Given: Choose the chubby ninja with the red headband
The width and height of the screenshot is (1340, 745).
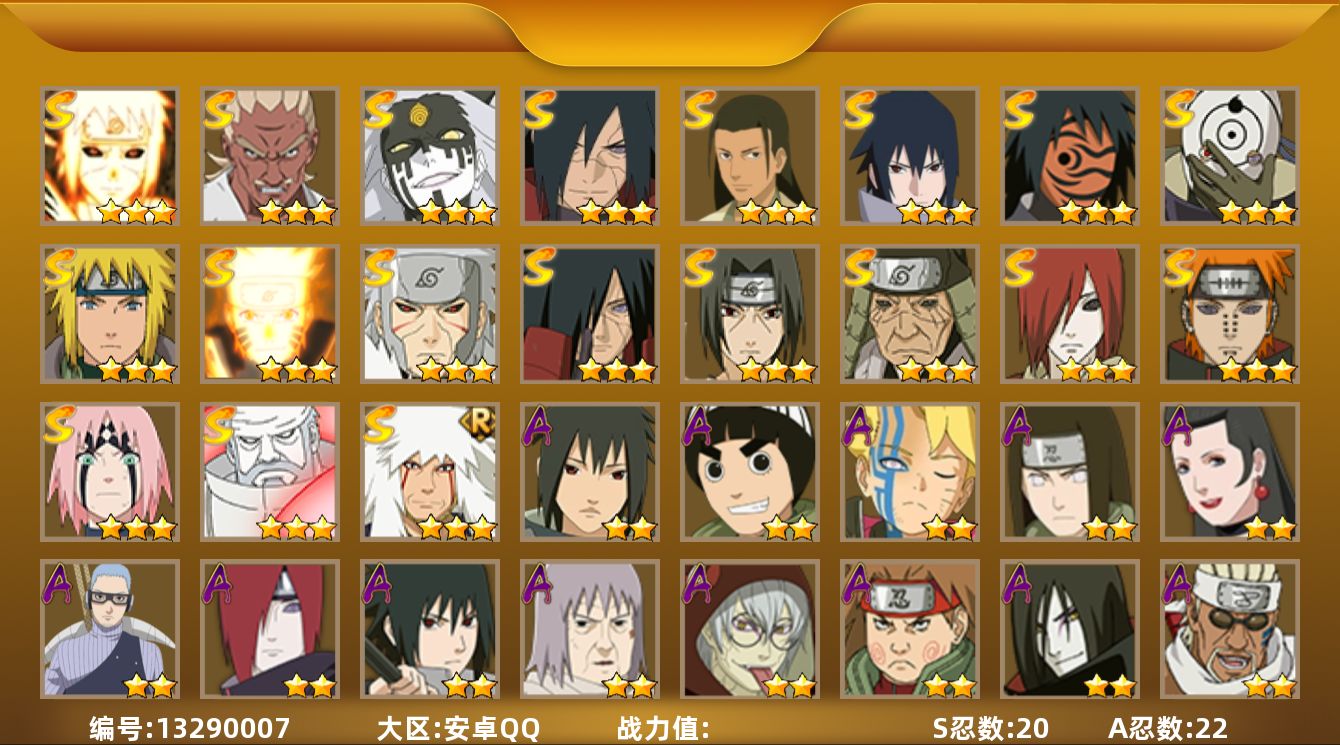Looking at the screenshot, I should (x=910, y=630).
